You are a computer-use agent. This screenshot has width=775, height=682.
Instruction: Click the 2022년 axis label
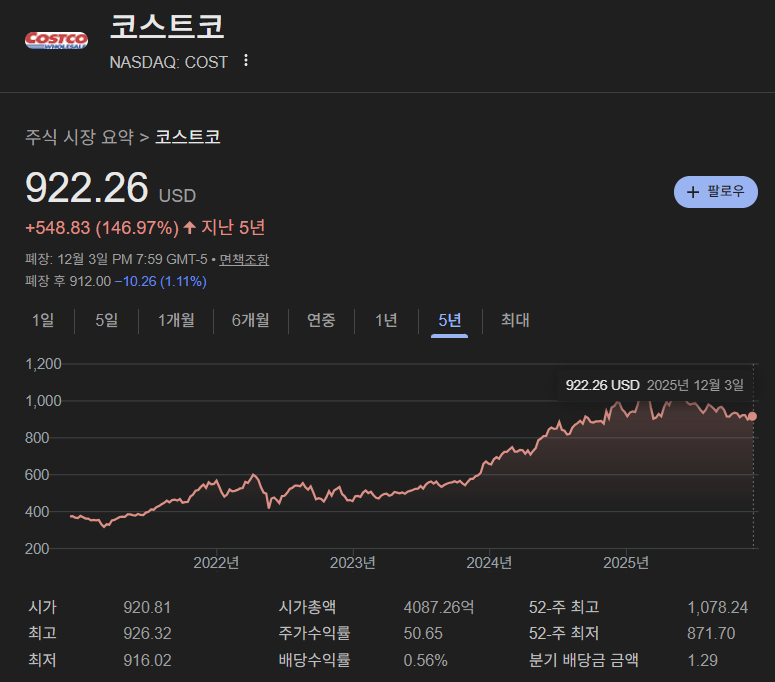(216, 562)
